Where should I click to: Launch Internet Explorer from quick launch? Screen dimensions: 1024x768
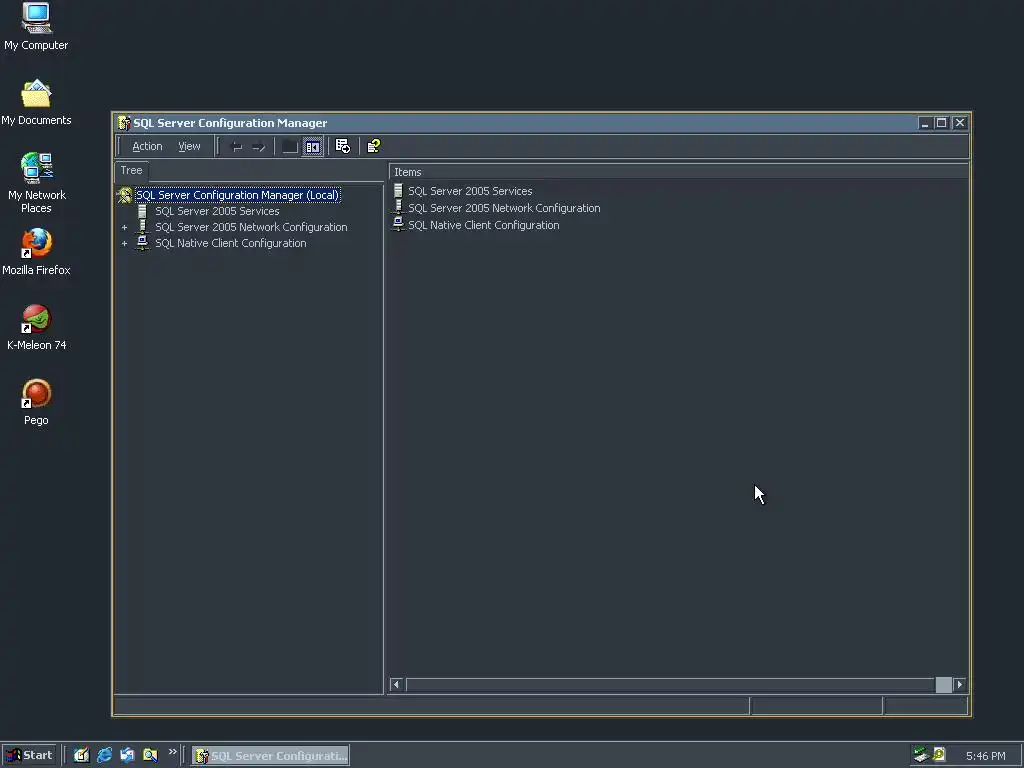pyautogui.click(x=104, y=756)
